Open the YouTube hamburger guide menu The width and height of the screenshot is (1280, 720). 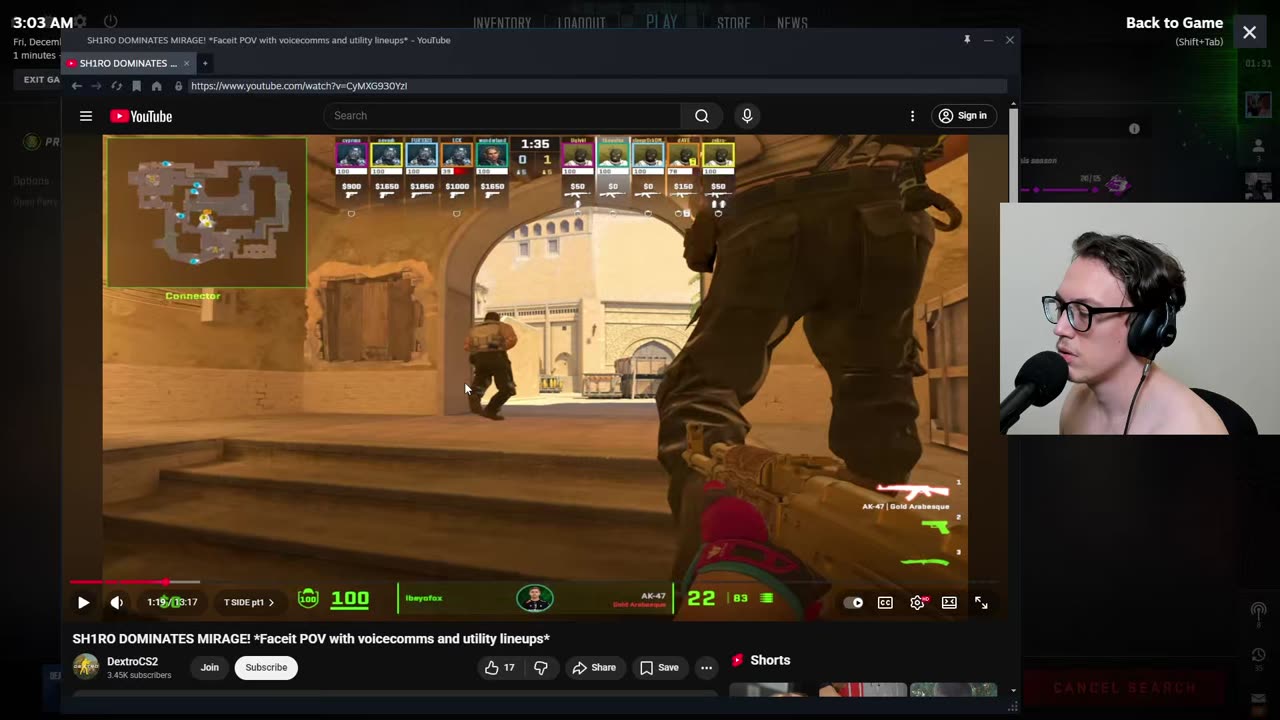point(86,116)
